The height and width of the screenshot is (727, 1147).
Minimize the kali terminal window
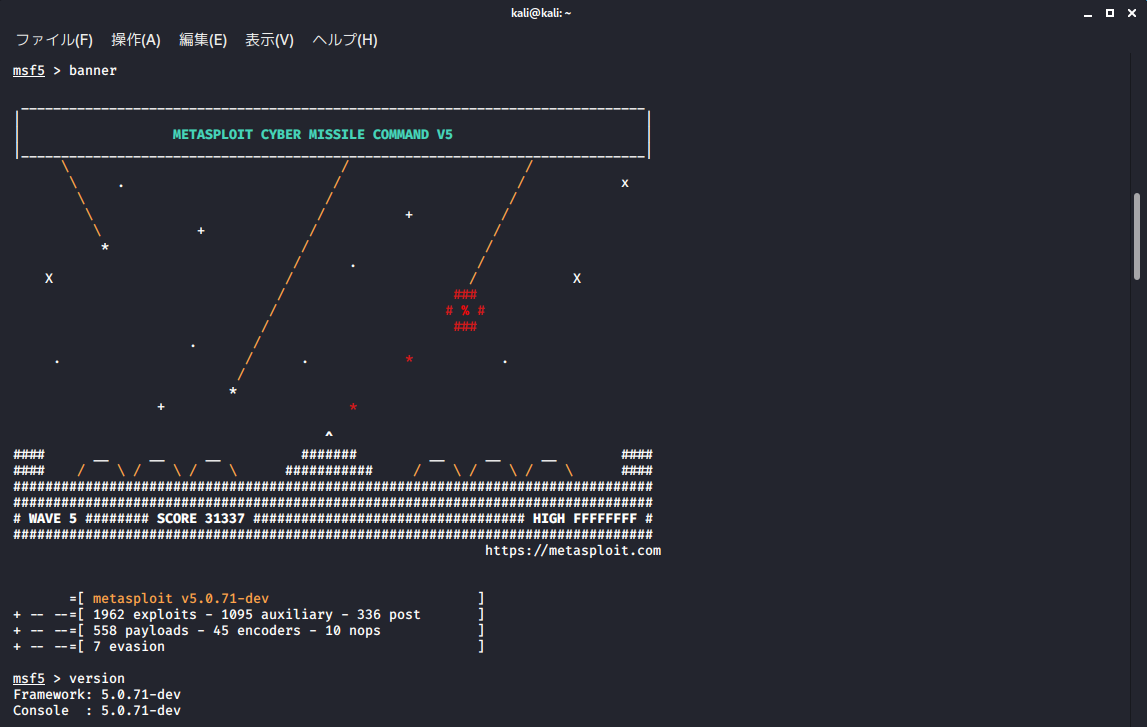(1088, 13)
